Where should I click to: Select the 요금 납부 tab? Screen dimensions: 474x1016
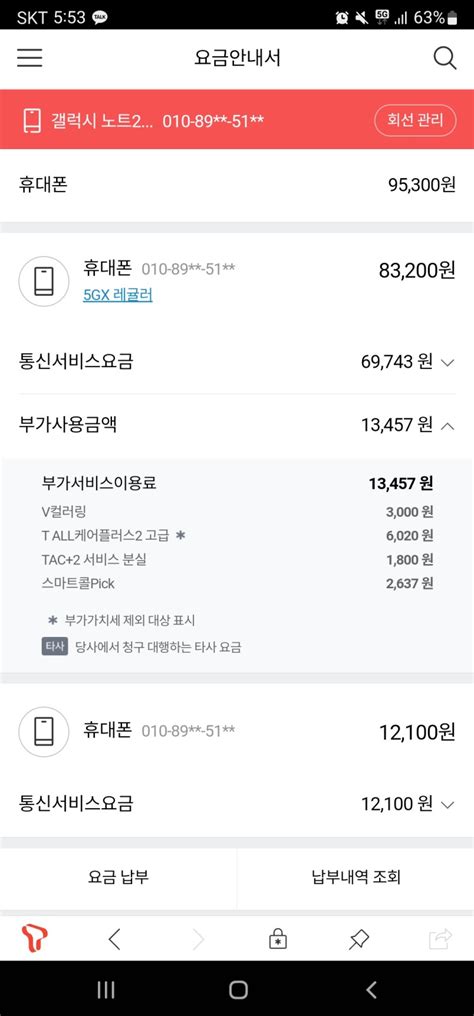118,878
